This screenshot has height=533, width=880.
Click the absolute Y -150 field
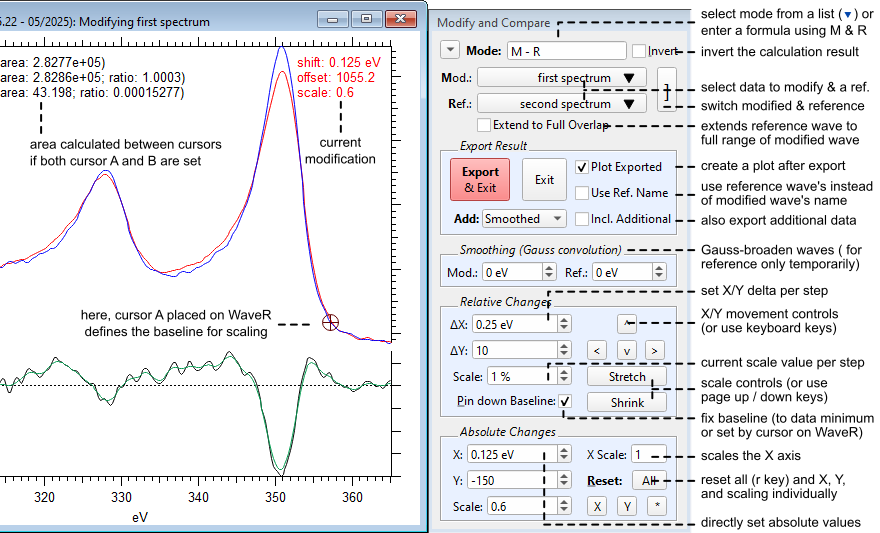[512, 480]
